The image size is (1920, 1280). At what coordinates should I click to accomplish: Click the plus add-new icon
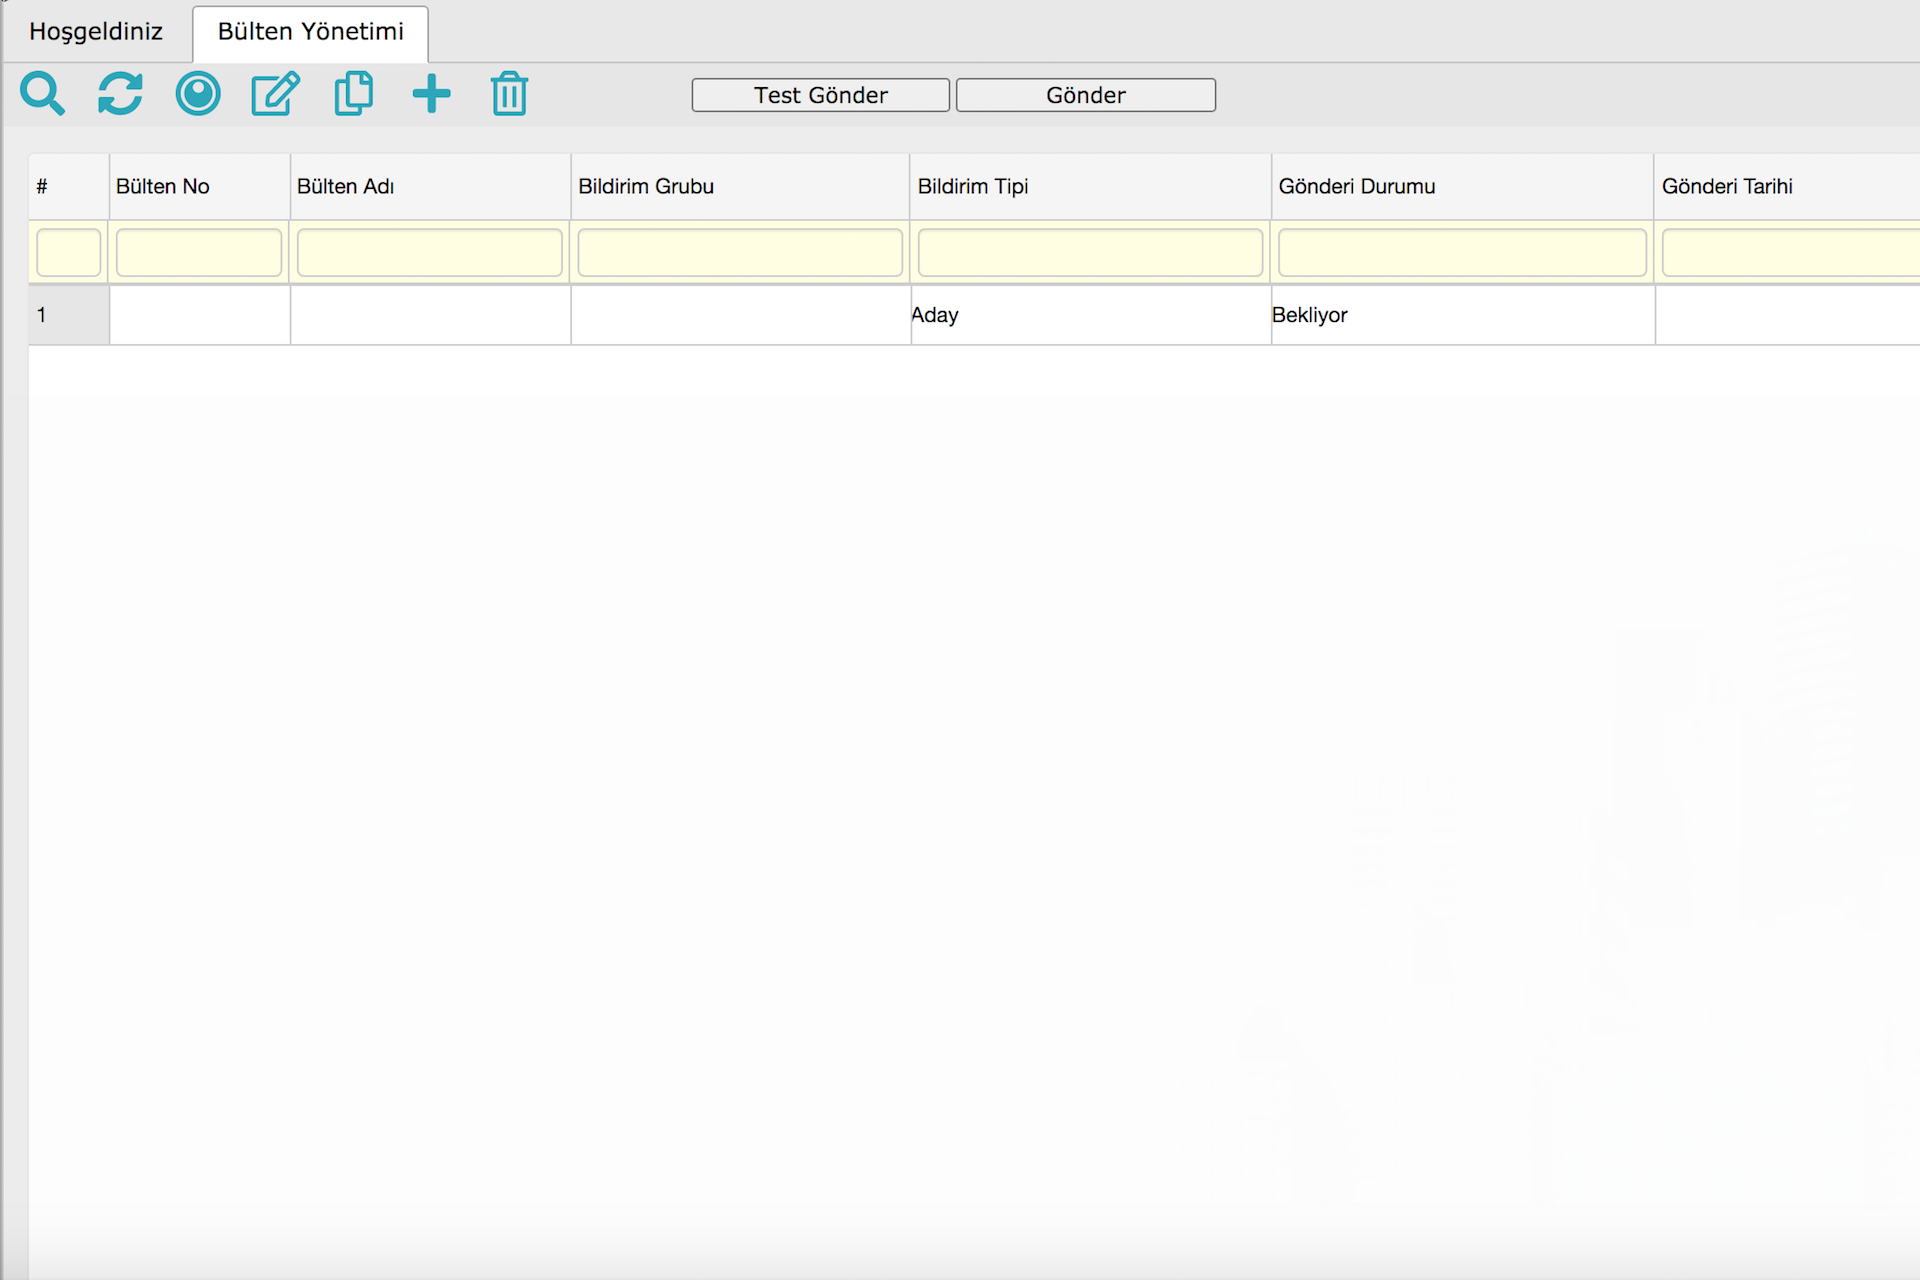pyautogui.click(x=431, y=95)
